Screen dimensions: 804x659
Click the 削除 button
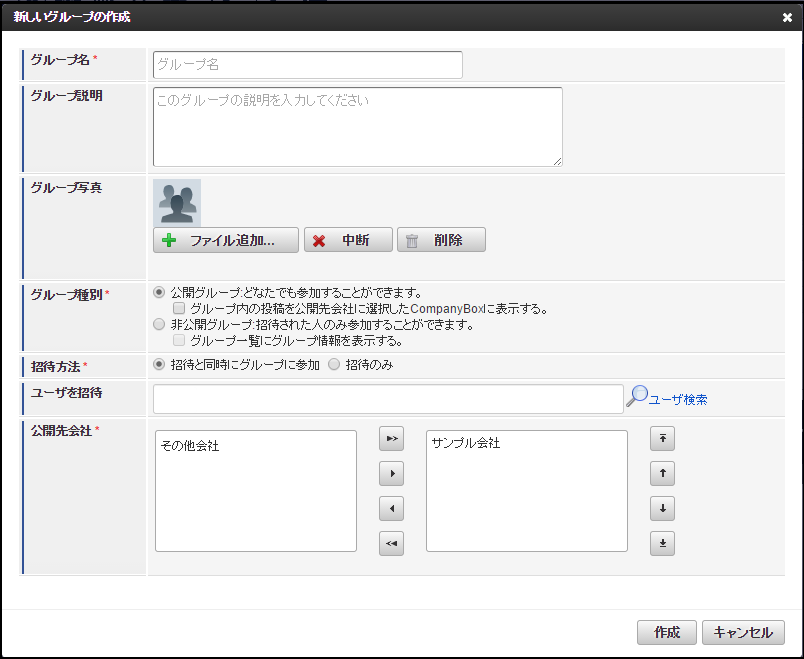pyautogui.click(x=441, y=240)
